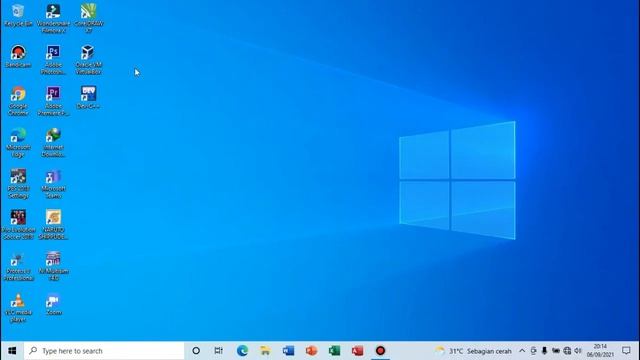Select the Zoom desktop shortcut

pyautogui.click(x=53, y=304)
